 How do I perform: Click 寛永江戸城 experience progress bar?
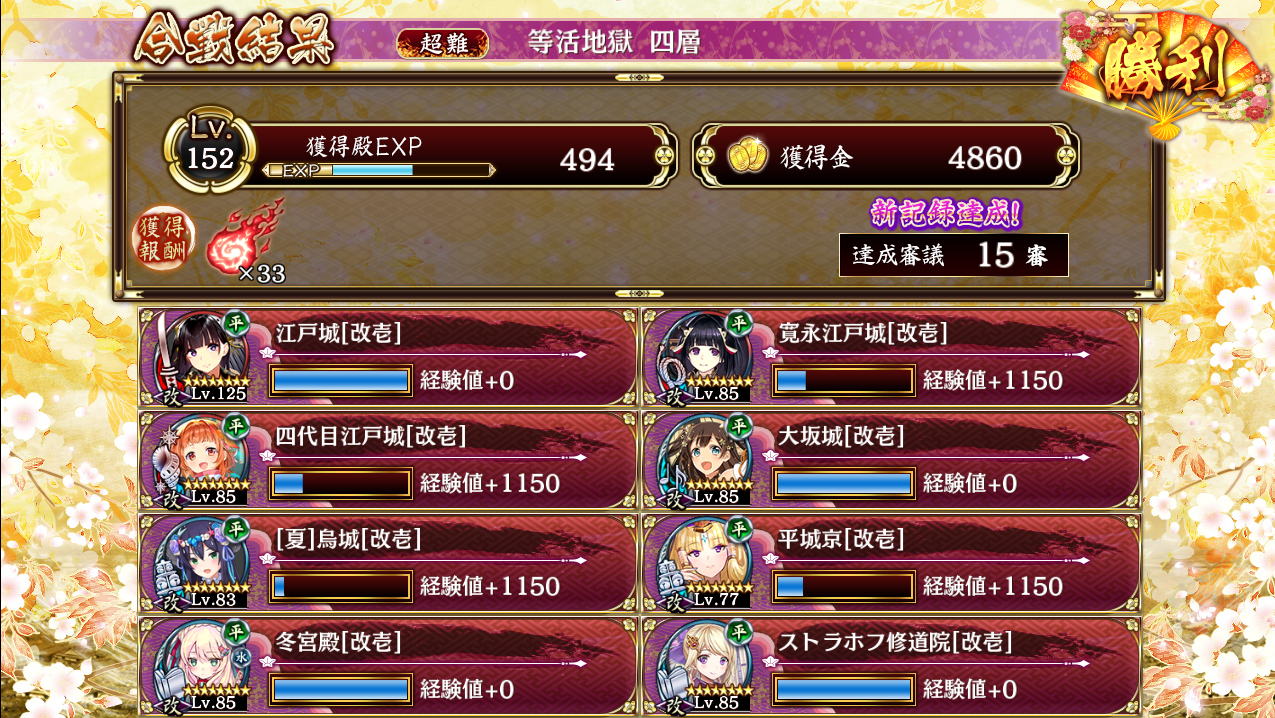(x=844, y=381)
